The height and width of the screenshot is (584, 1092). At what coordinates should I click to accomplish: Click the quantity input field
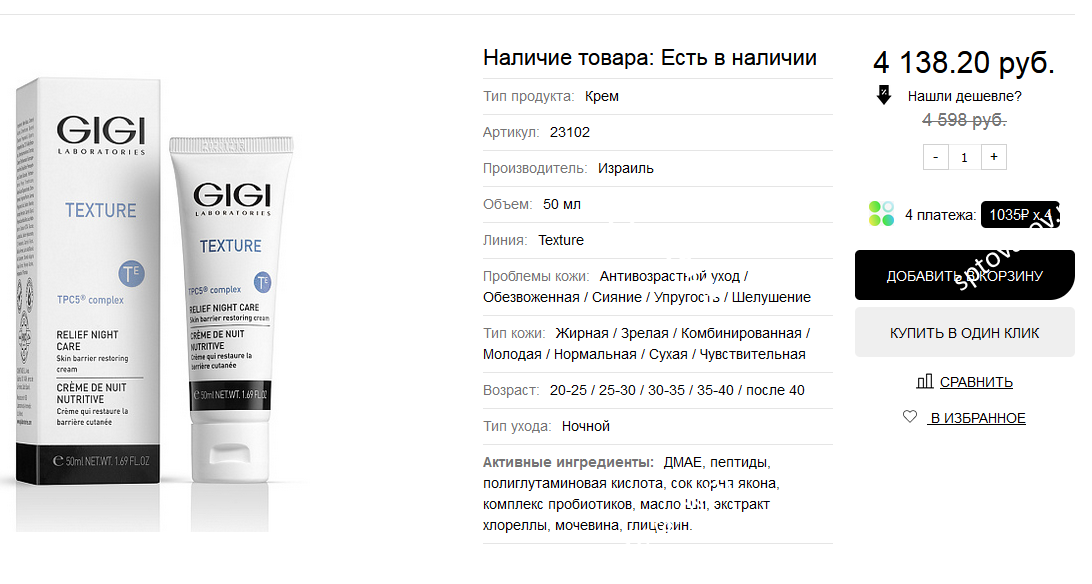click(965, 157)
